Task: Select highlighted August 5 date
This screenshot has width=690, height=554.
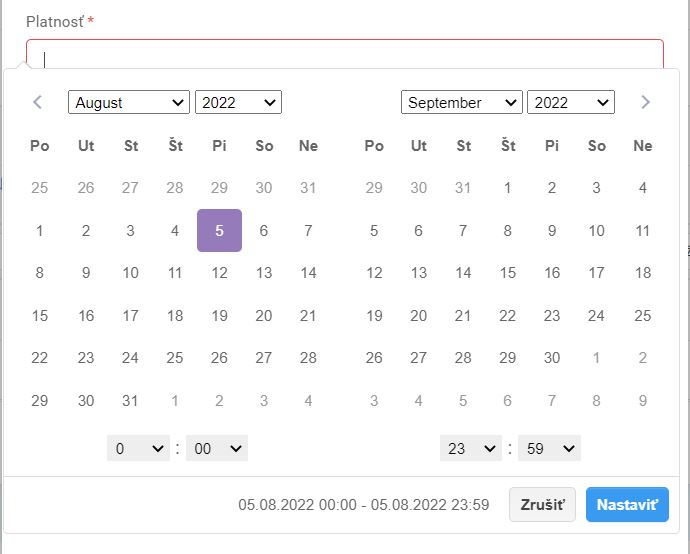Action: 219,231
